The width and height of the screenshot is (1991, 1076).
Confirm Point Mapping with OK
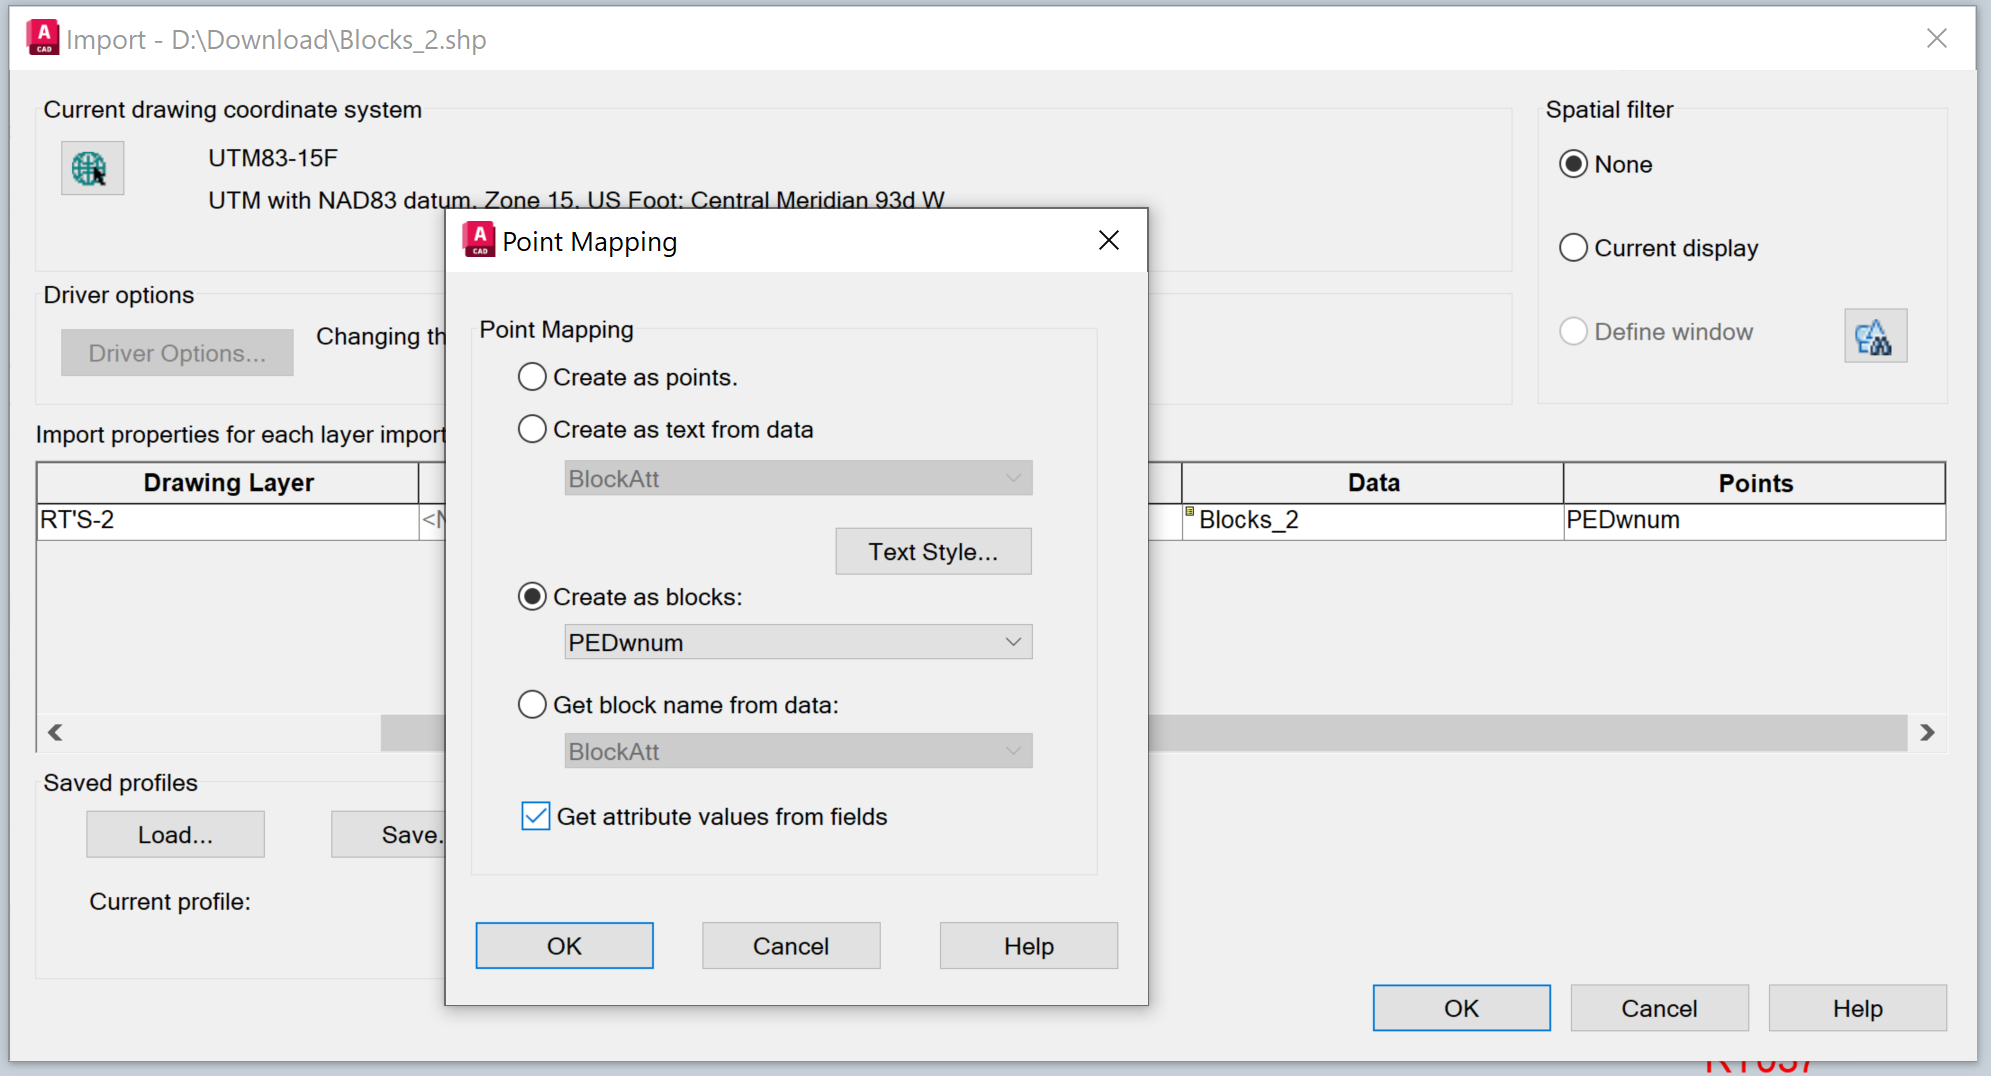pos(564,945)
